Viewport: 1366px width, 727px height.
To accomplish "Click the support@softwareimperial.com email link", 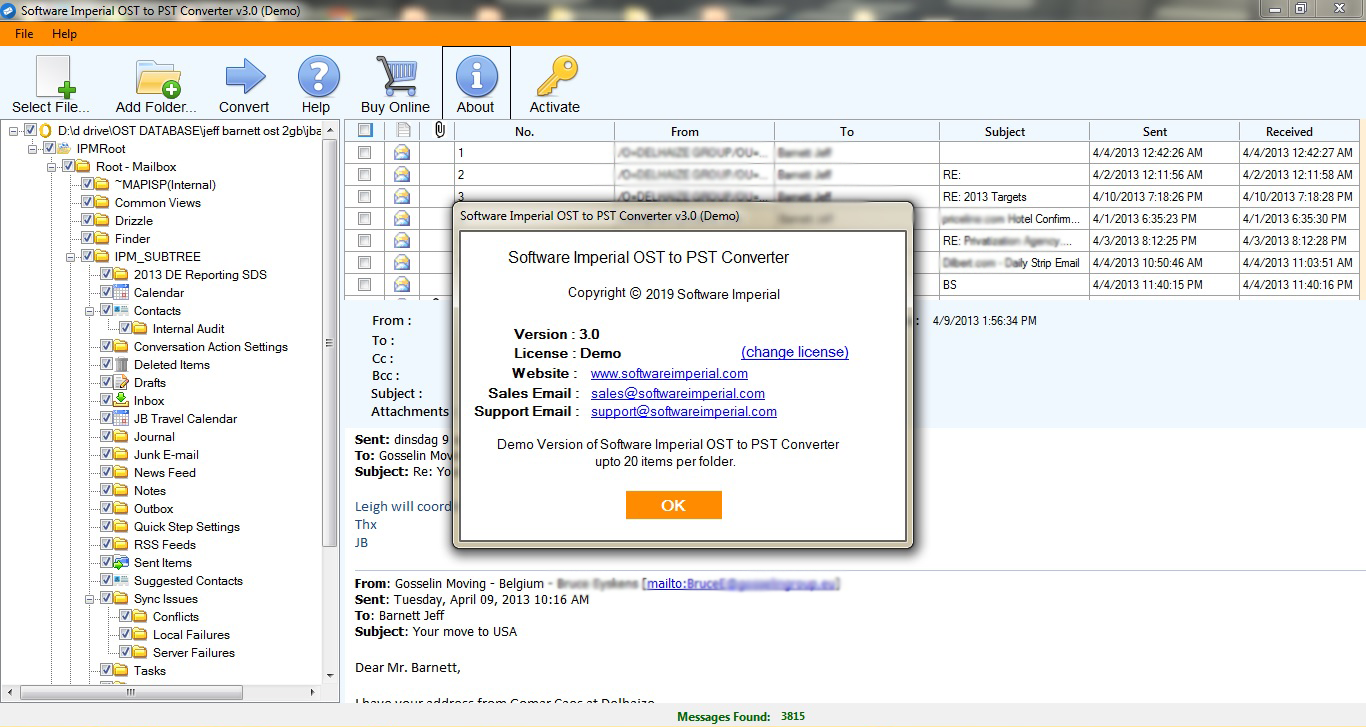I will [684, 411].
